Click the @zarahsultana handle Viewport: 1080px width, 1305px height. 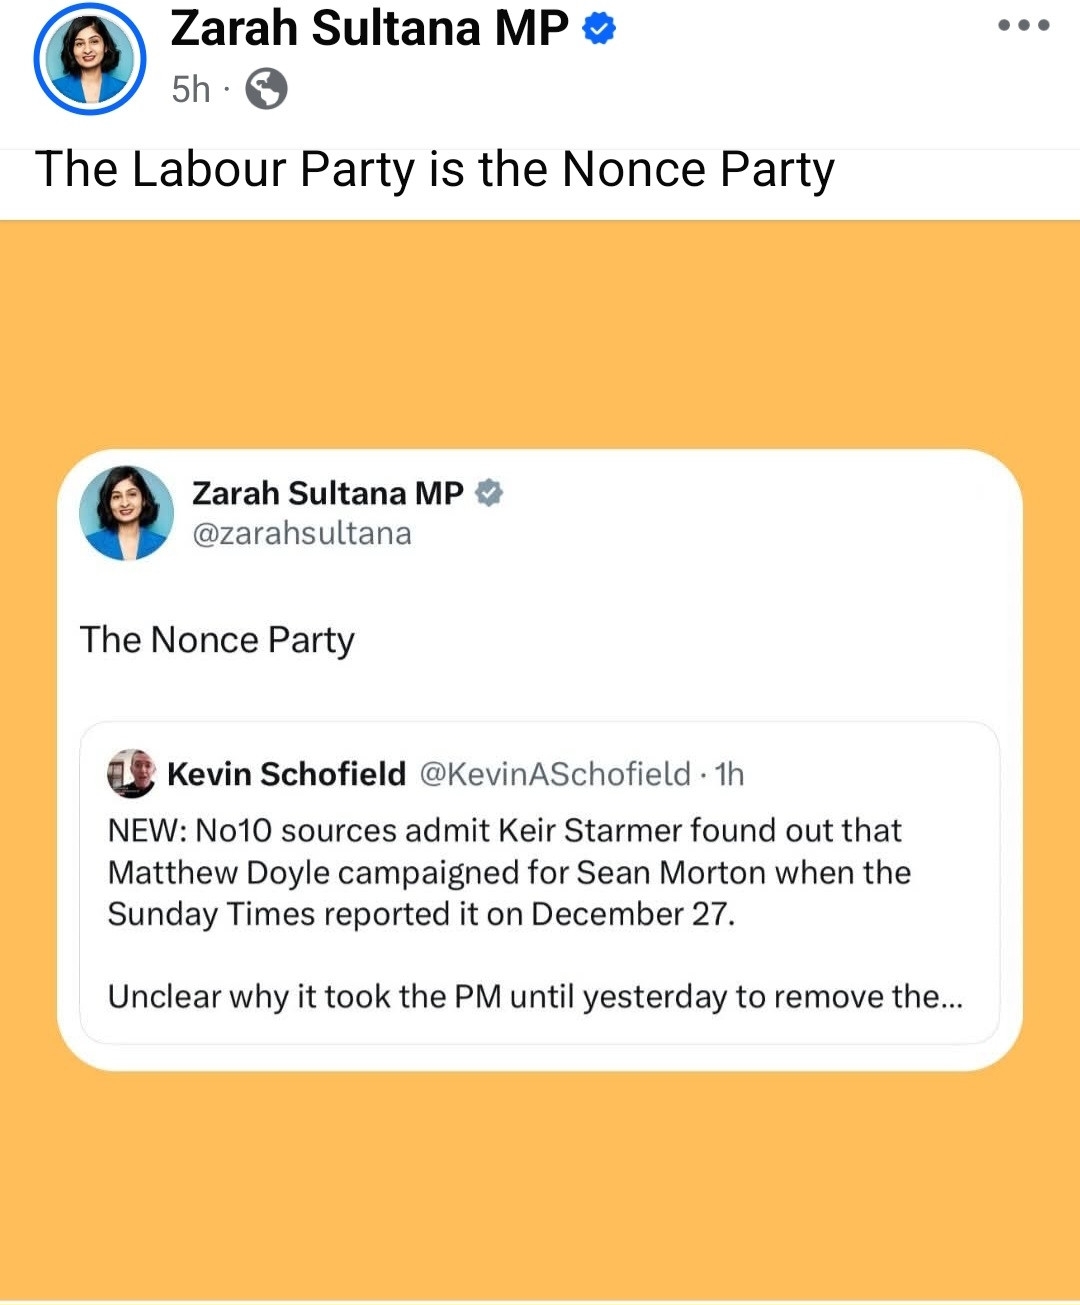(x=301, y=534)
